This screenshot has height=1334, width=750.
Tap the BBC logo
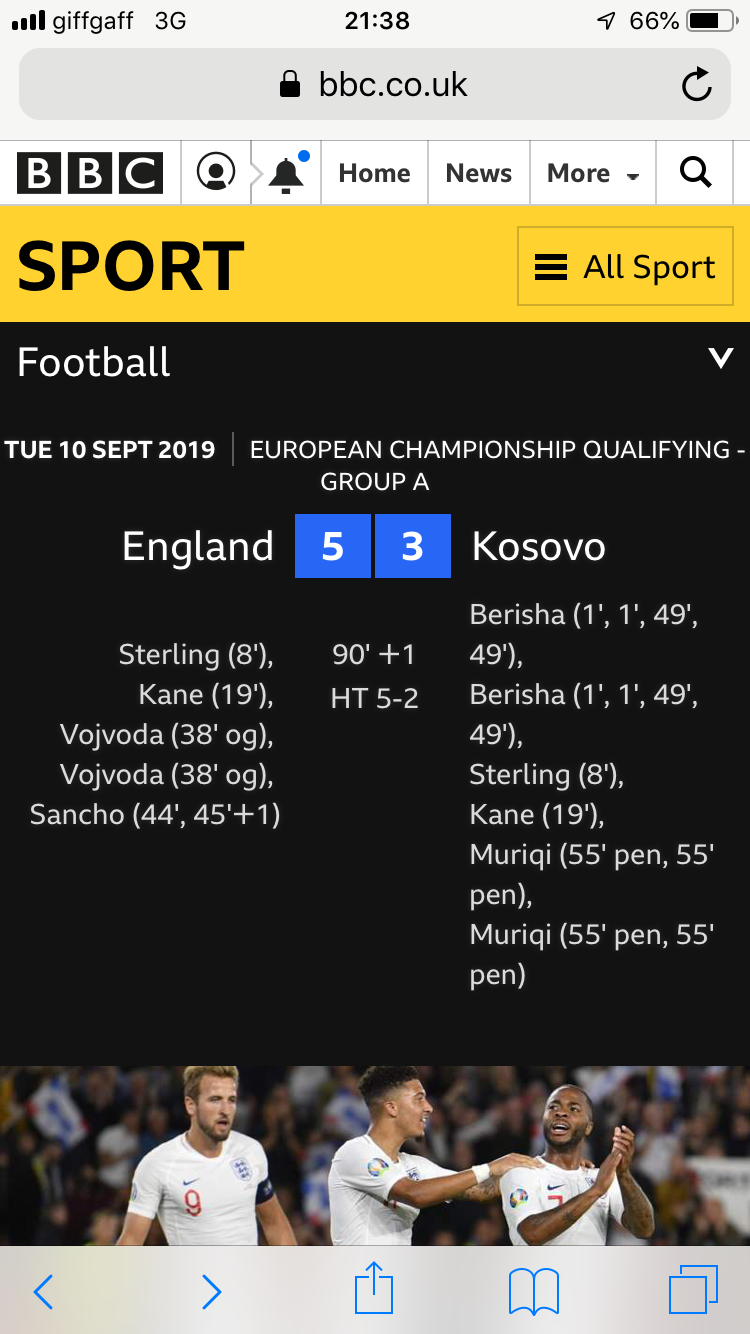tap(90, 173)
